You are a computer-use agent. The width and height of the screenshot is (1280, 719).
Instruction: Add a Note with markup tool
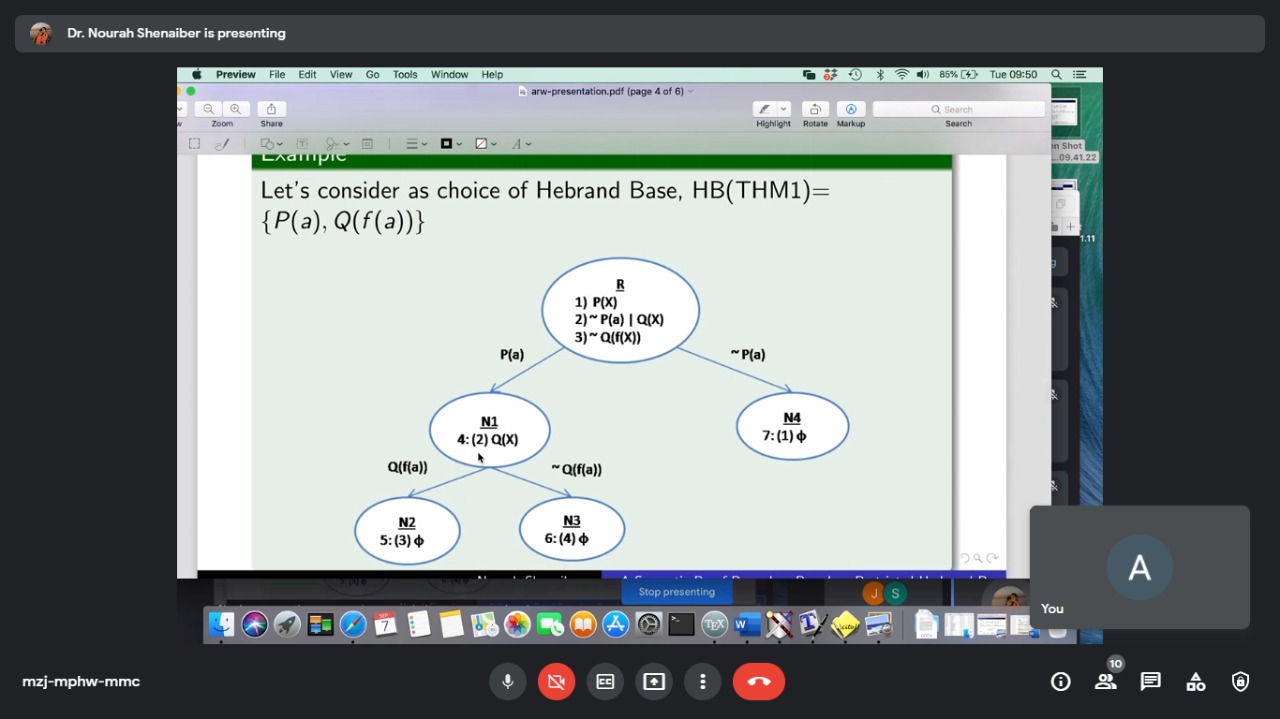click(x=367, y=144)
